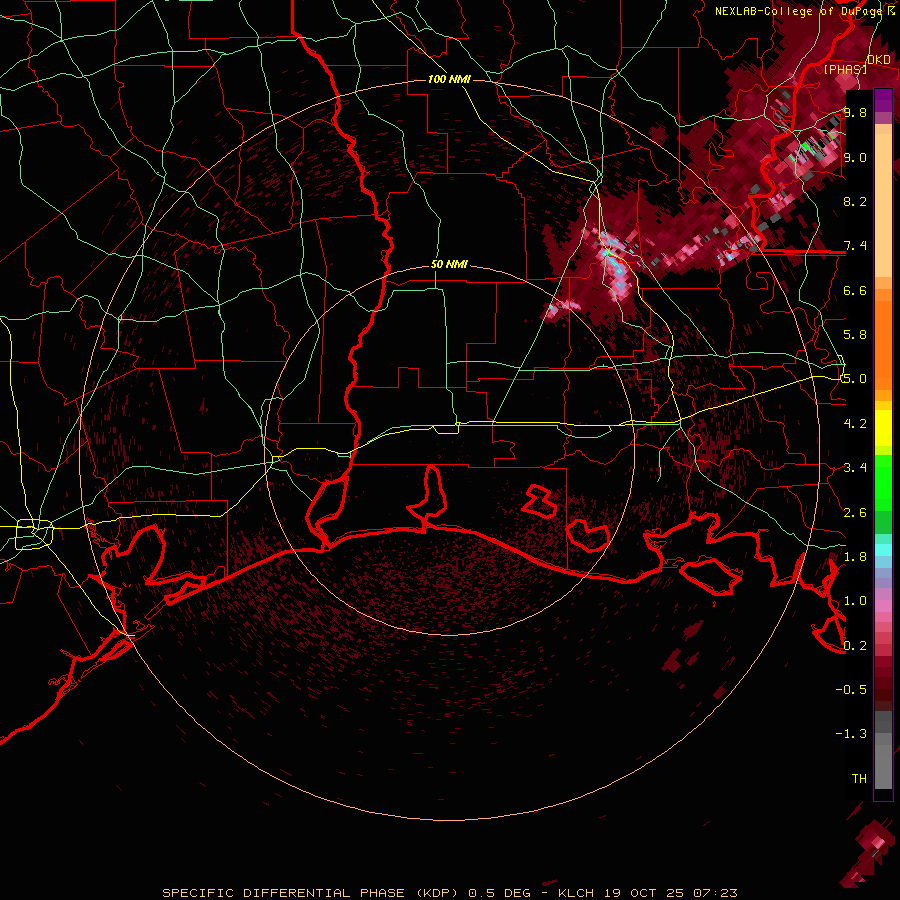Click the DKD label above the legend
900x900 pixels.
(879, 60)
